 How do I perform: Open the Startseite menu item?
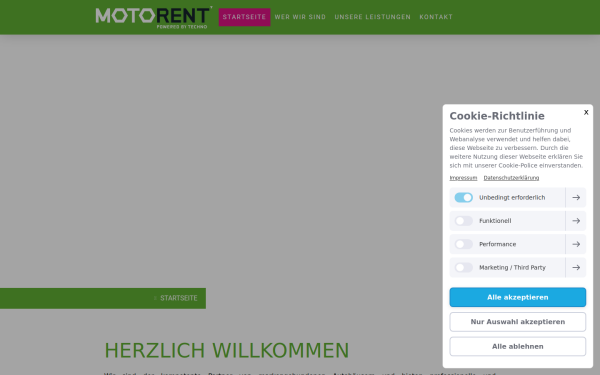tap(245, 17)
